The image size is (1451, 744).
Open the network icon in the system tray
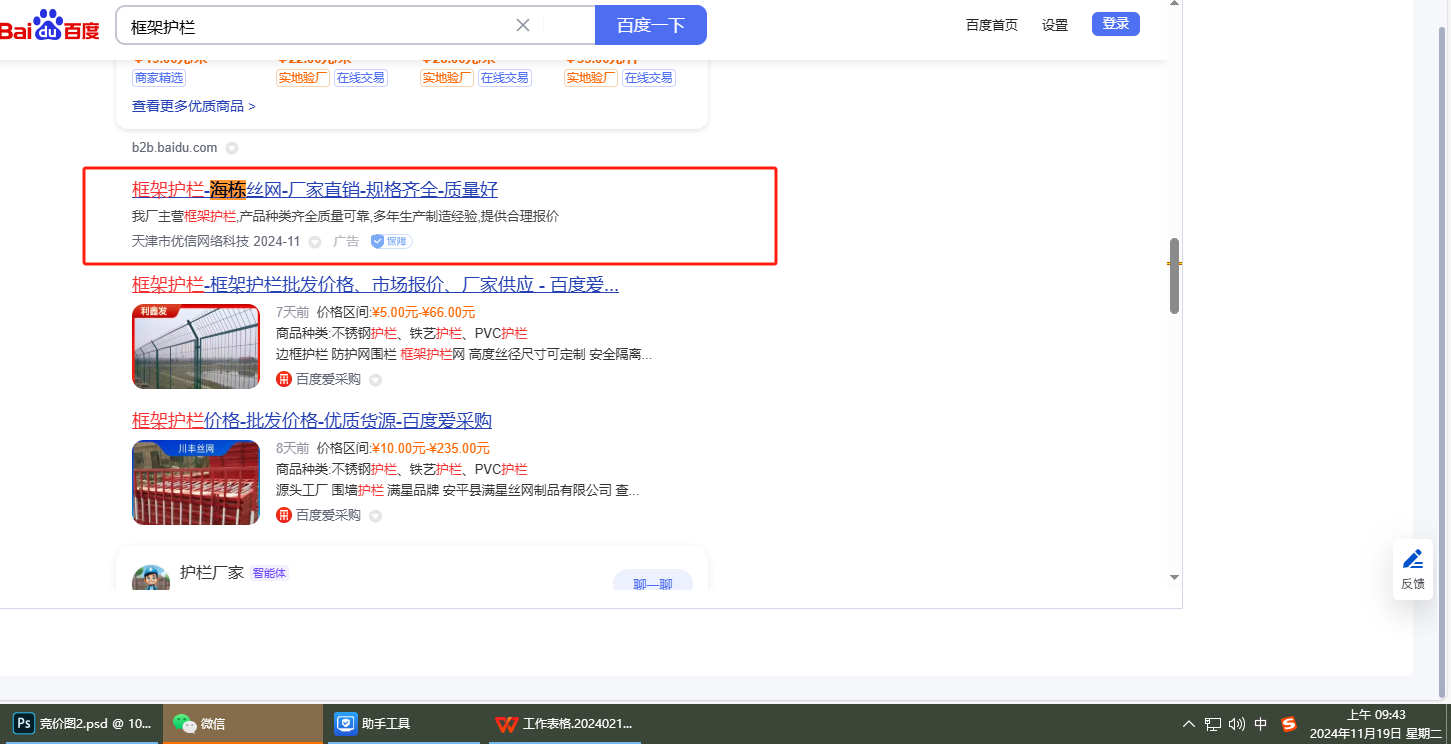click(1213, 724)
